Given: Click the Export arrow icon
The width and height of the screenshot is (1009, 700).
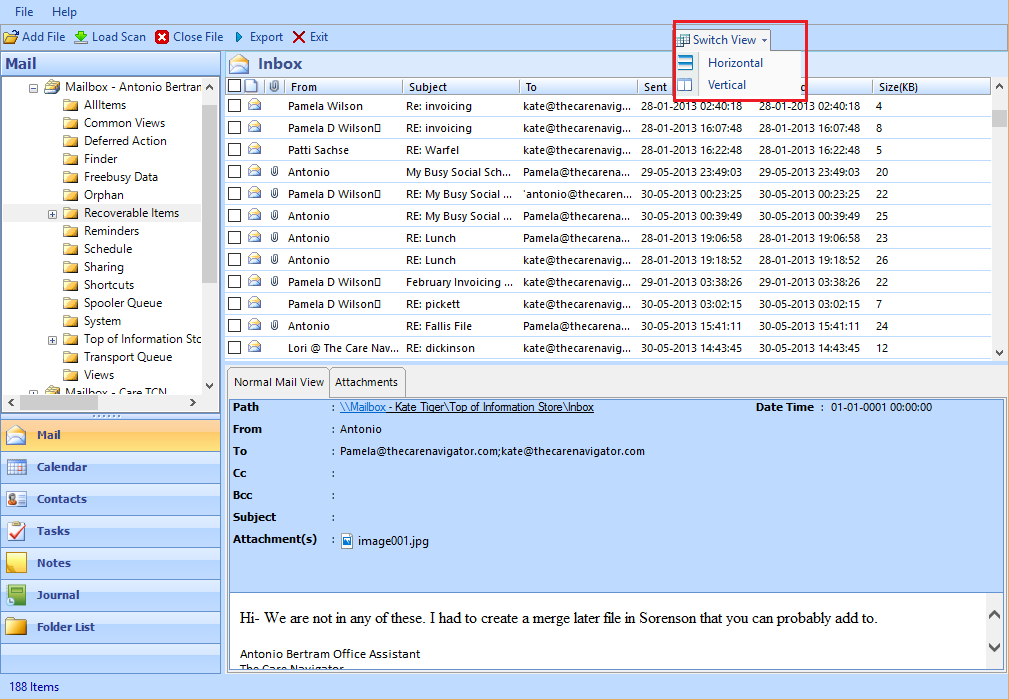Looking at the screenshot, I should tap(239, 37).
